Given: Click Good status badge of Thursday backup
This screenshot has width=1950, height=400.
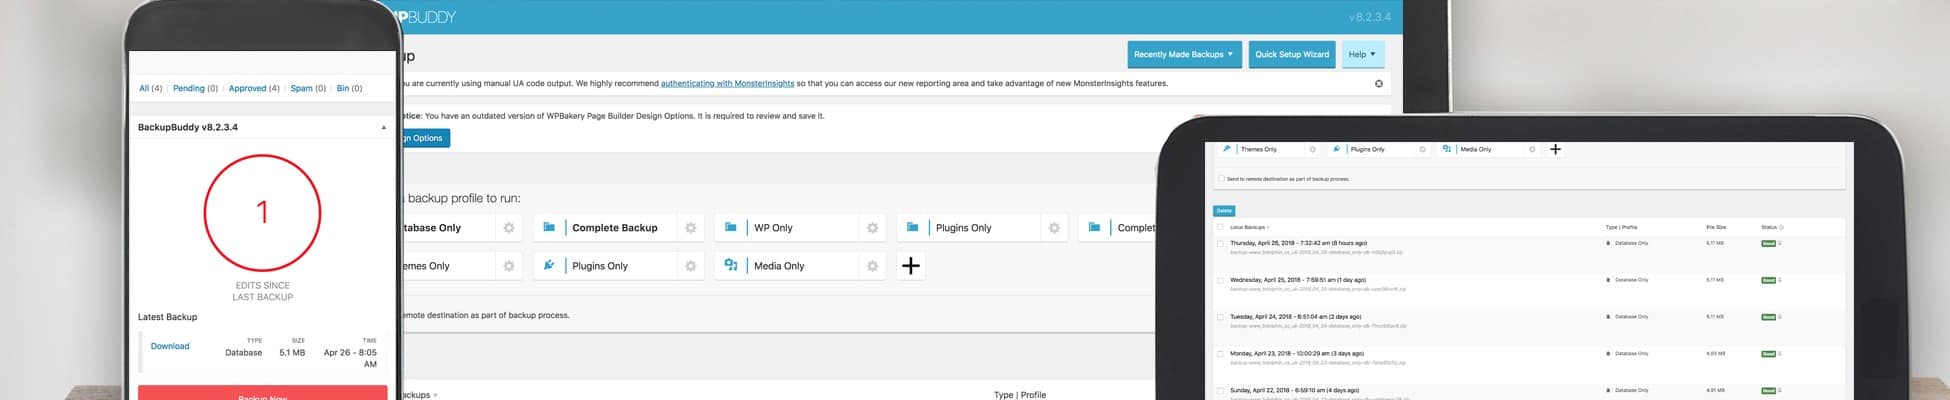Looking at the screenshot, I should pyautogui.click(x=1768, y=243).
